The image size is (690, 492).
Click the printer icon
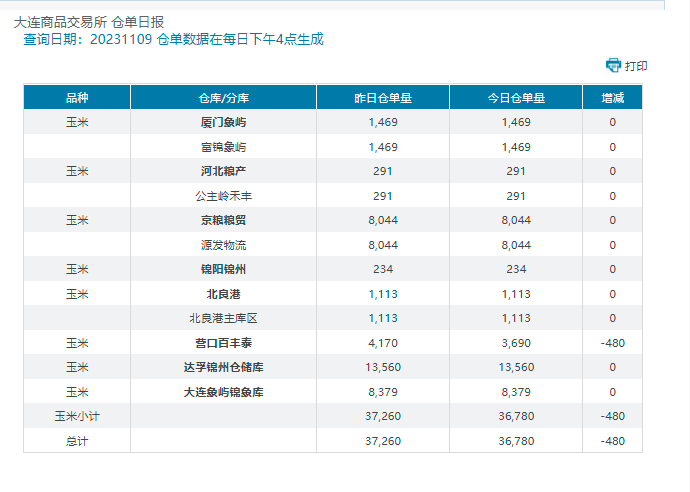pos(613,65)
